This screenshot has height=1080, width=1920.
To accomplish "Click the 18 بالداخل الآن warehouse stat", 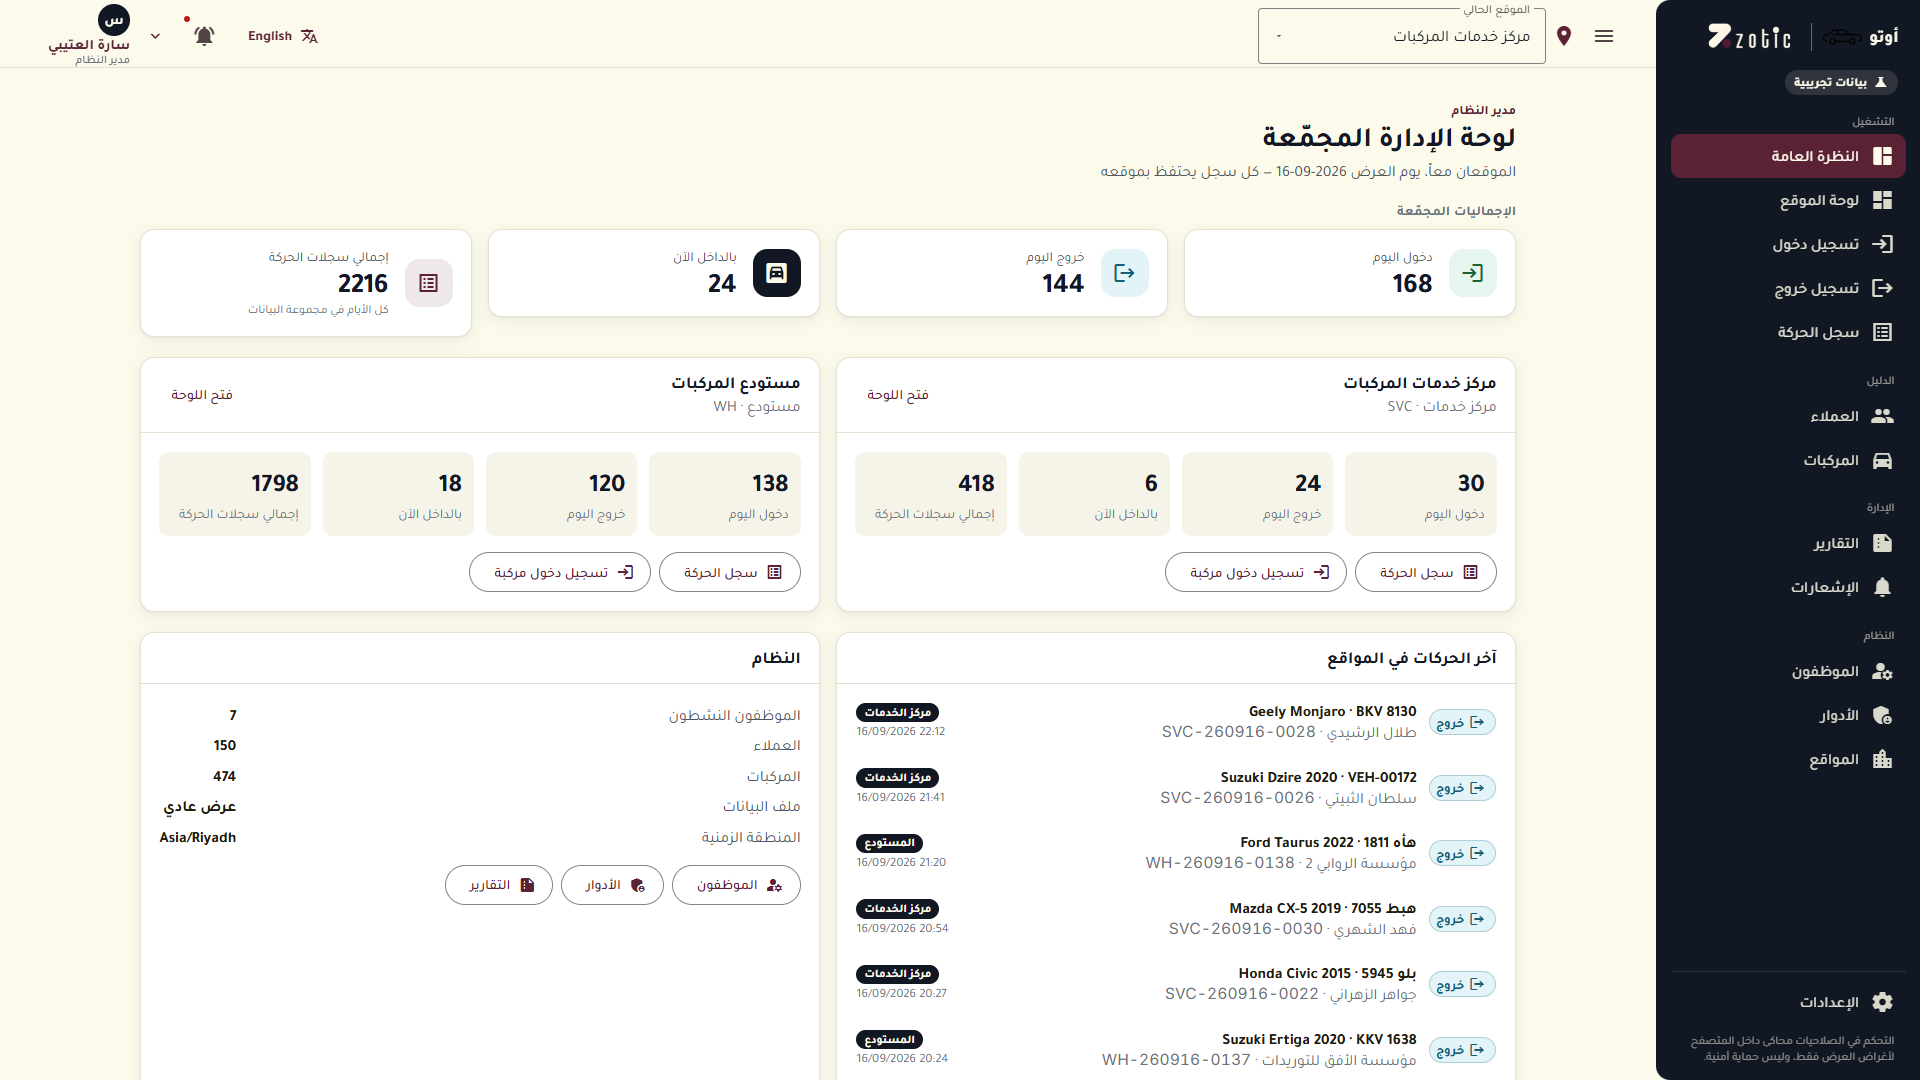I will (x=399, y=494).
